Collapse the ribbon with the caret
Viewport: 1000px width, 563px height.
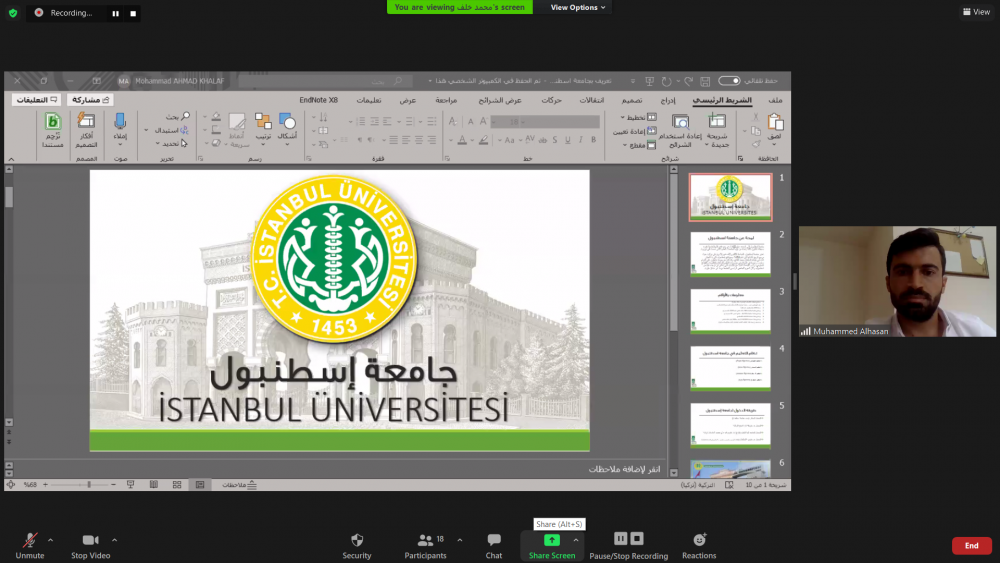point(11,159)
